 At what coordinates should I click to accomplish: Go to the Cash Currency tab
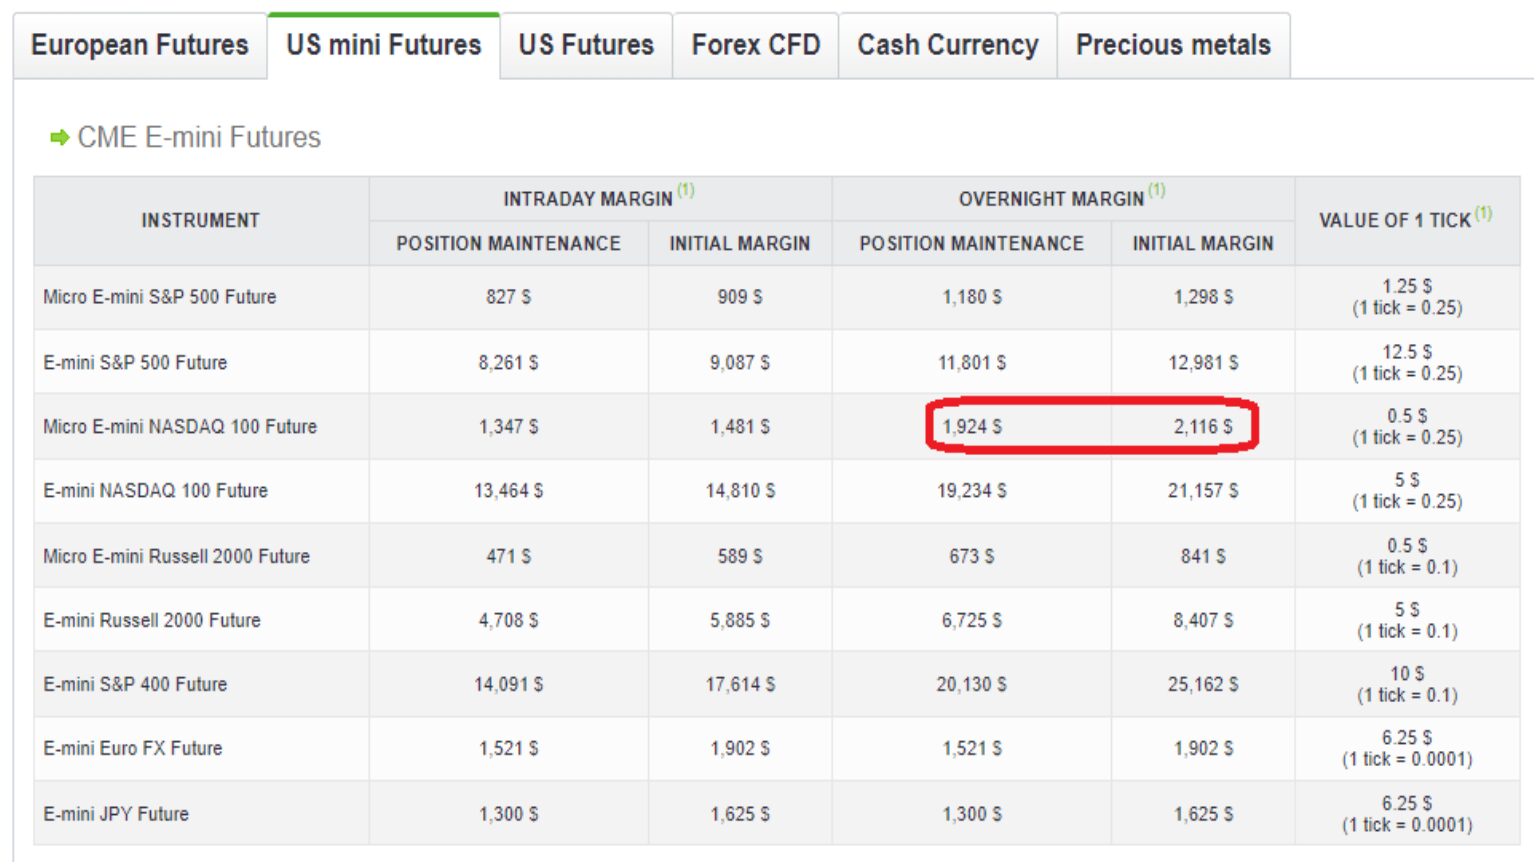pyautogui.click(x=948, y=45)
